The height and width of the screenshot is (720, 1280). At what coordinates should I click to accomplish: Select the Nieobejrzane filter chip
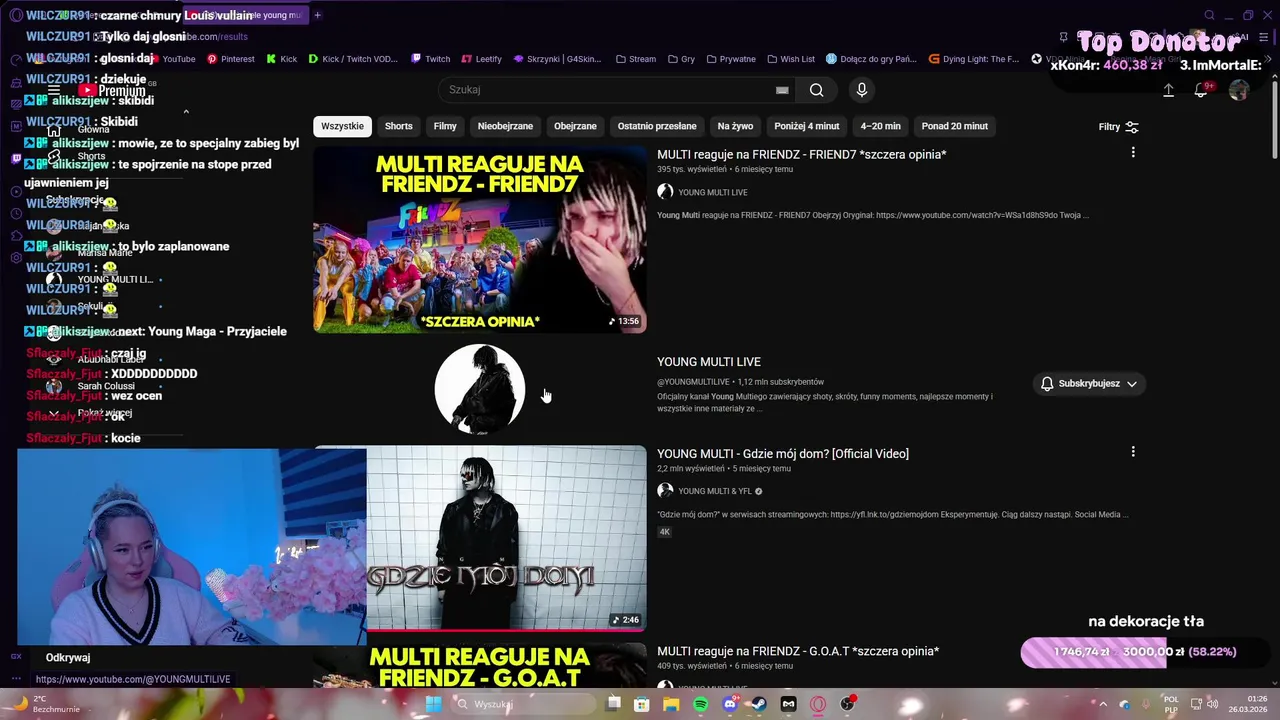(x=505, y=126)
